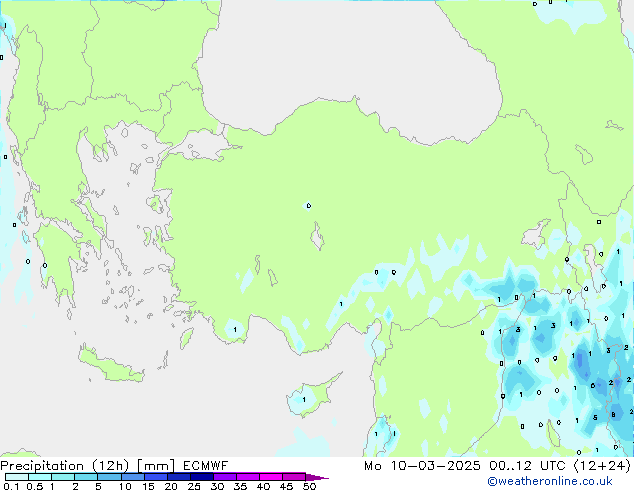Click the "25" legend scale label

point(194,486)
